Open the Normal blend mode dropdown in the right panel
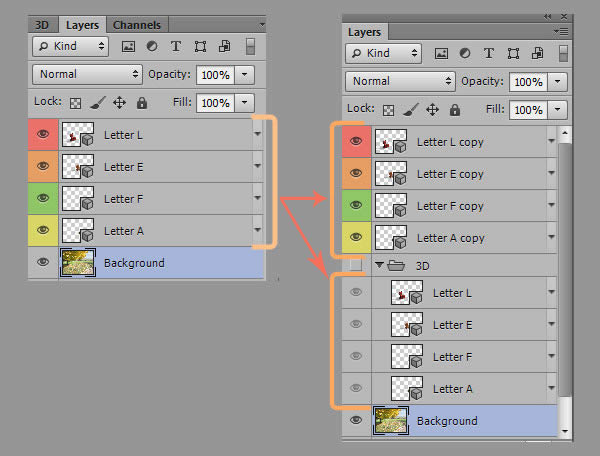 [399, 81]
